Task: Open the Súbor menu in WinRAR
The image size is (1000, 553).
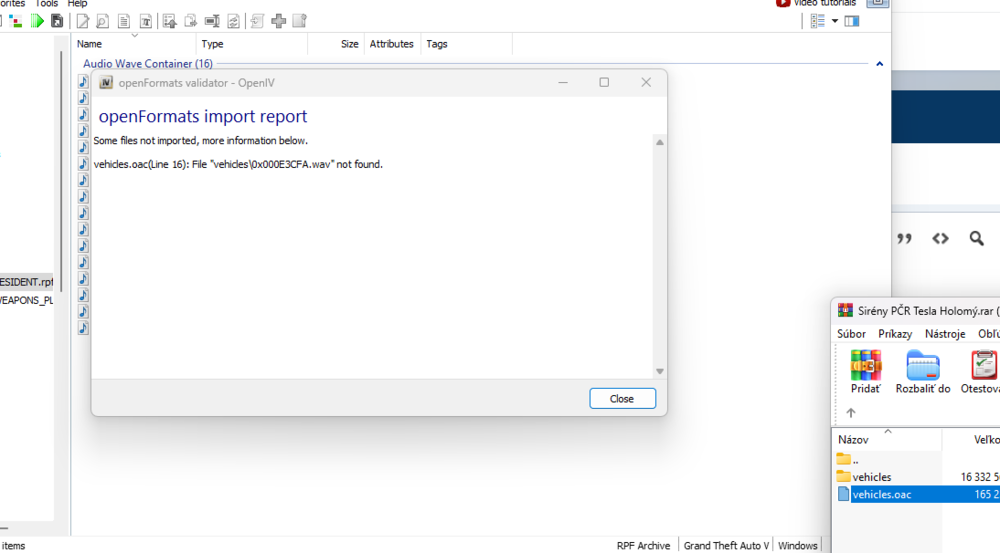Action: 851,334
